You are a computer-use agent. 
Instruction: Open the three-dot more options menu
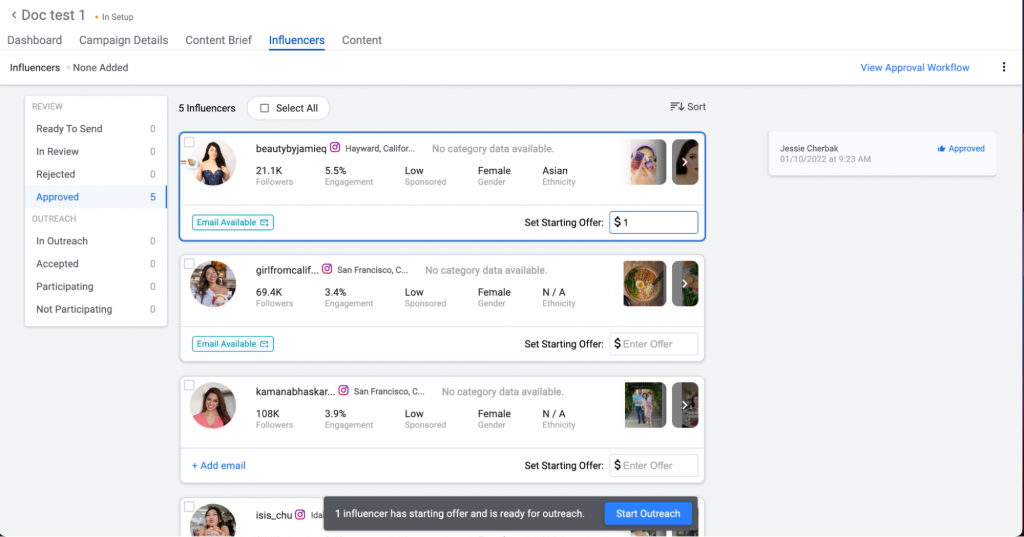pyautogui.click(x=1003, y=68)
